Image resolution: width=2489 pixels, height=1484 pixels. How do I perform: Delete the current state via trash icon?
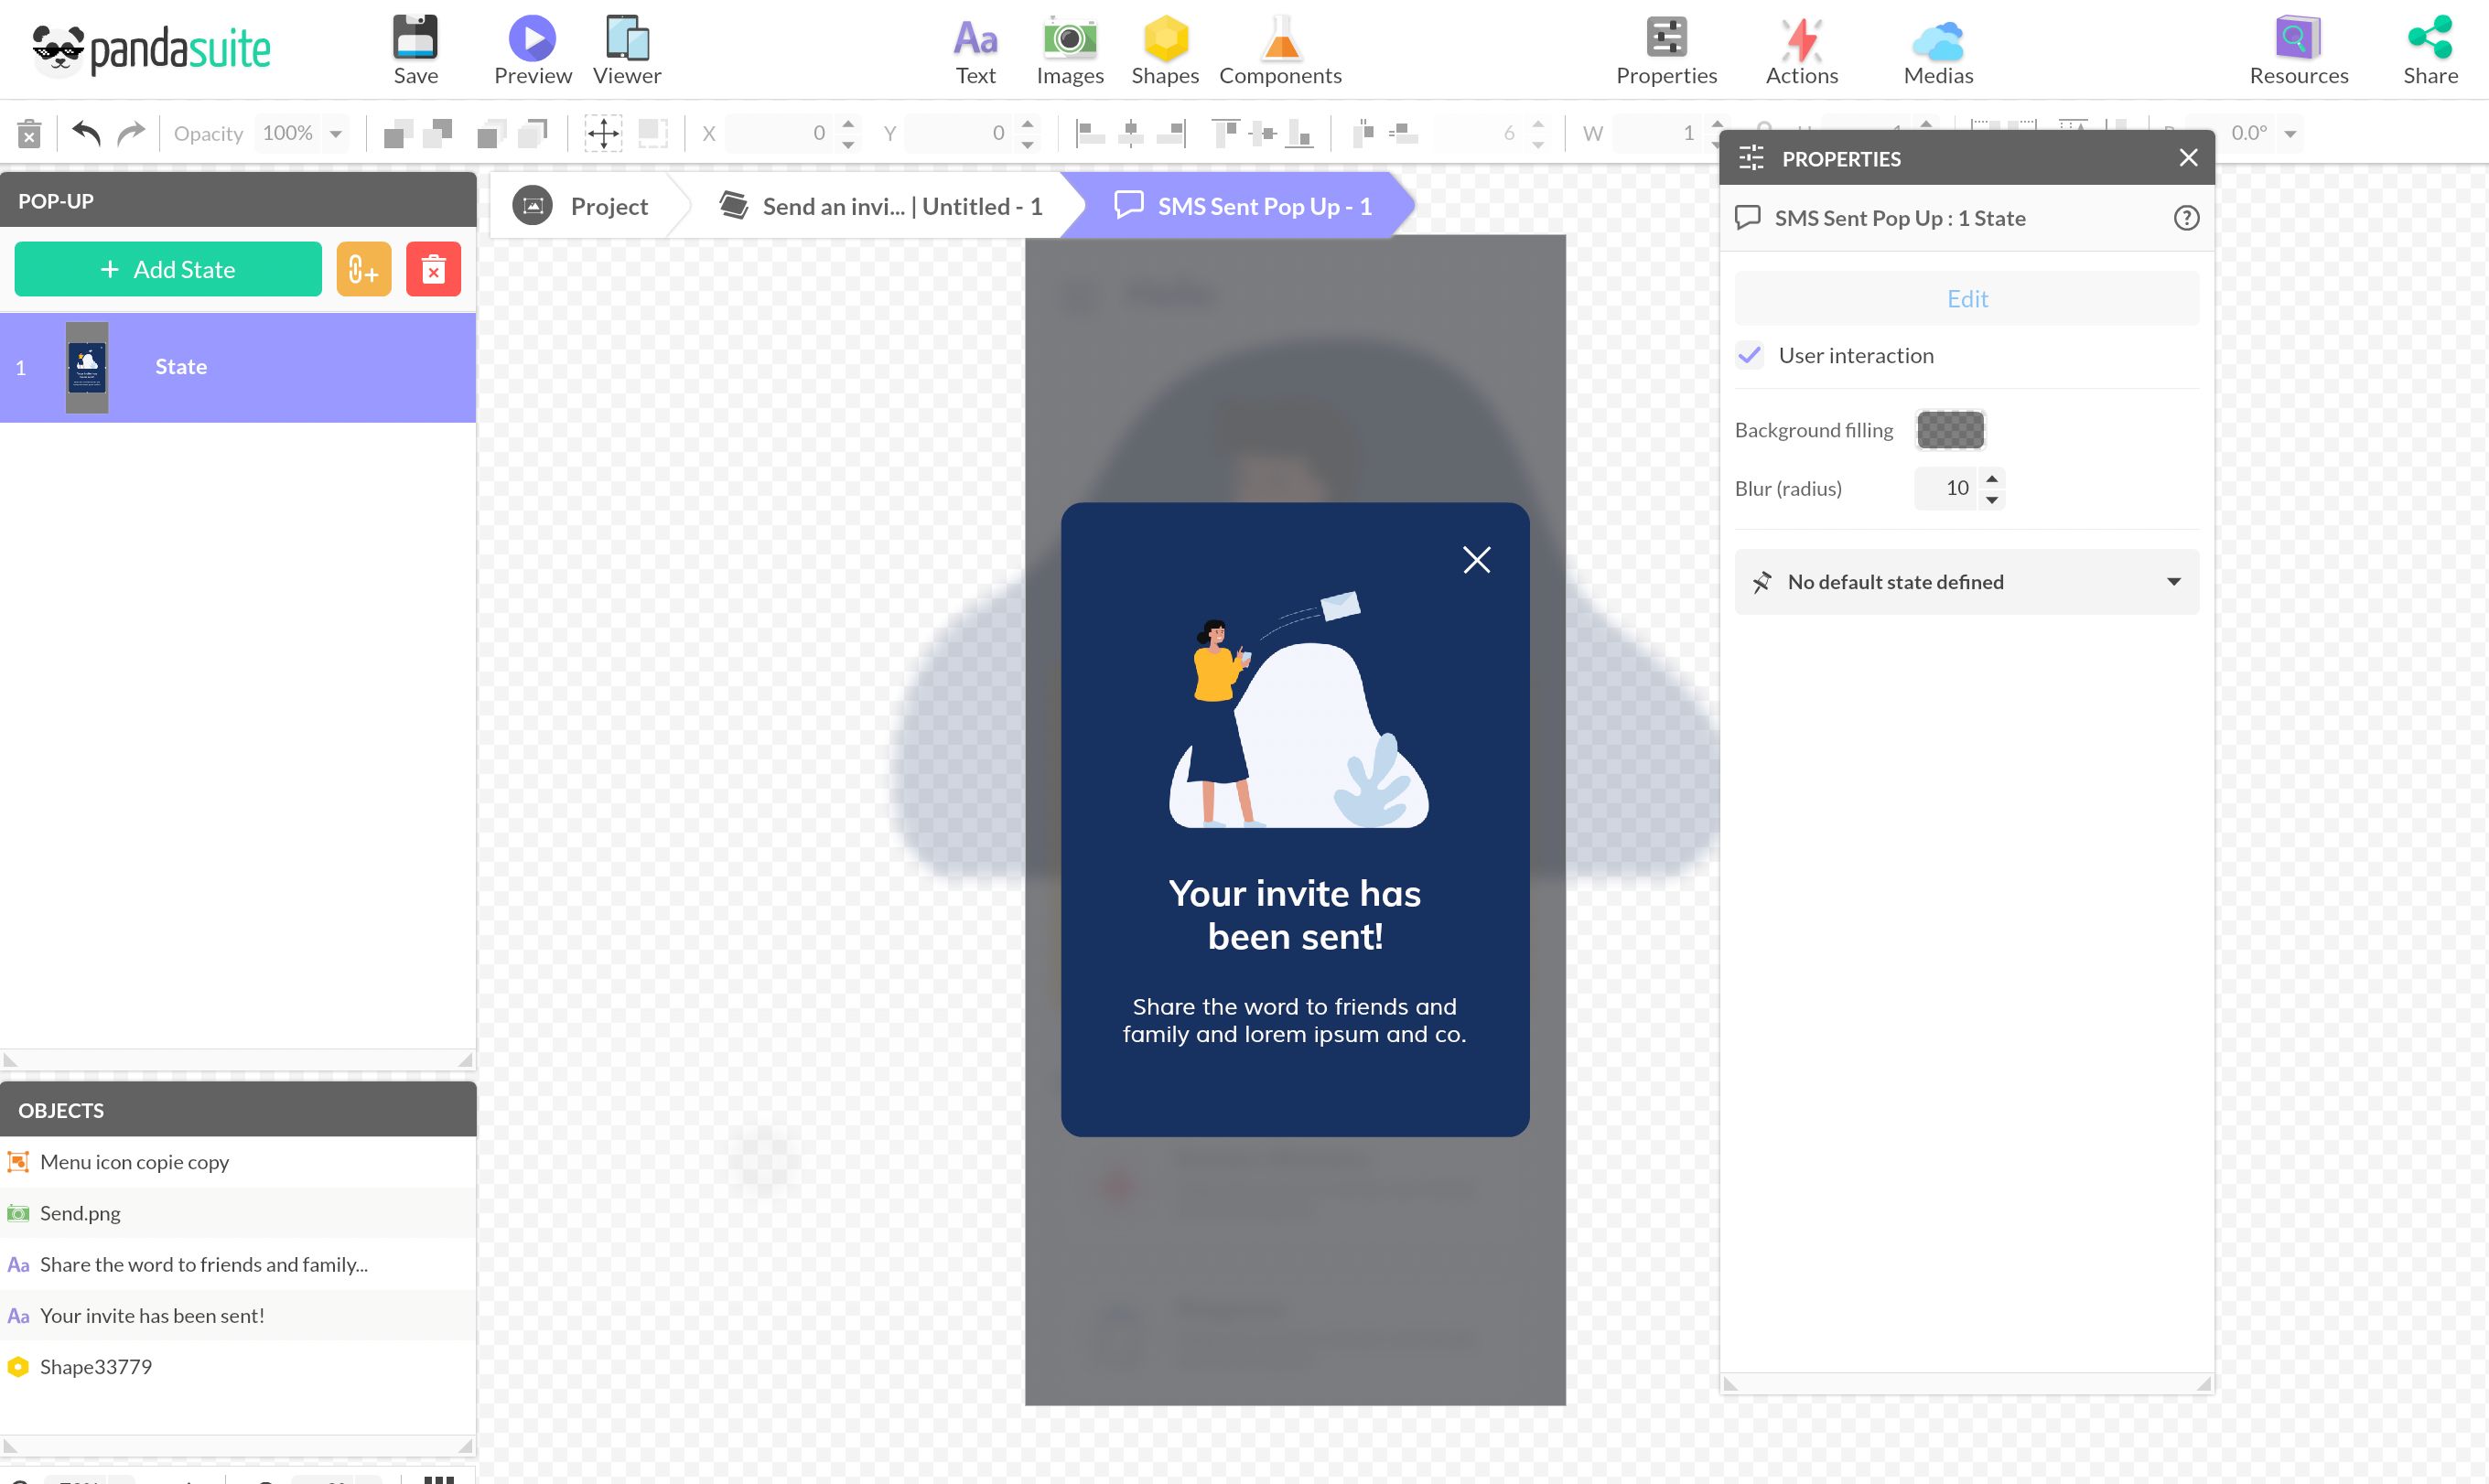click(433, 268)
